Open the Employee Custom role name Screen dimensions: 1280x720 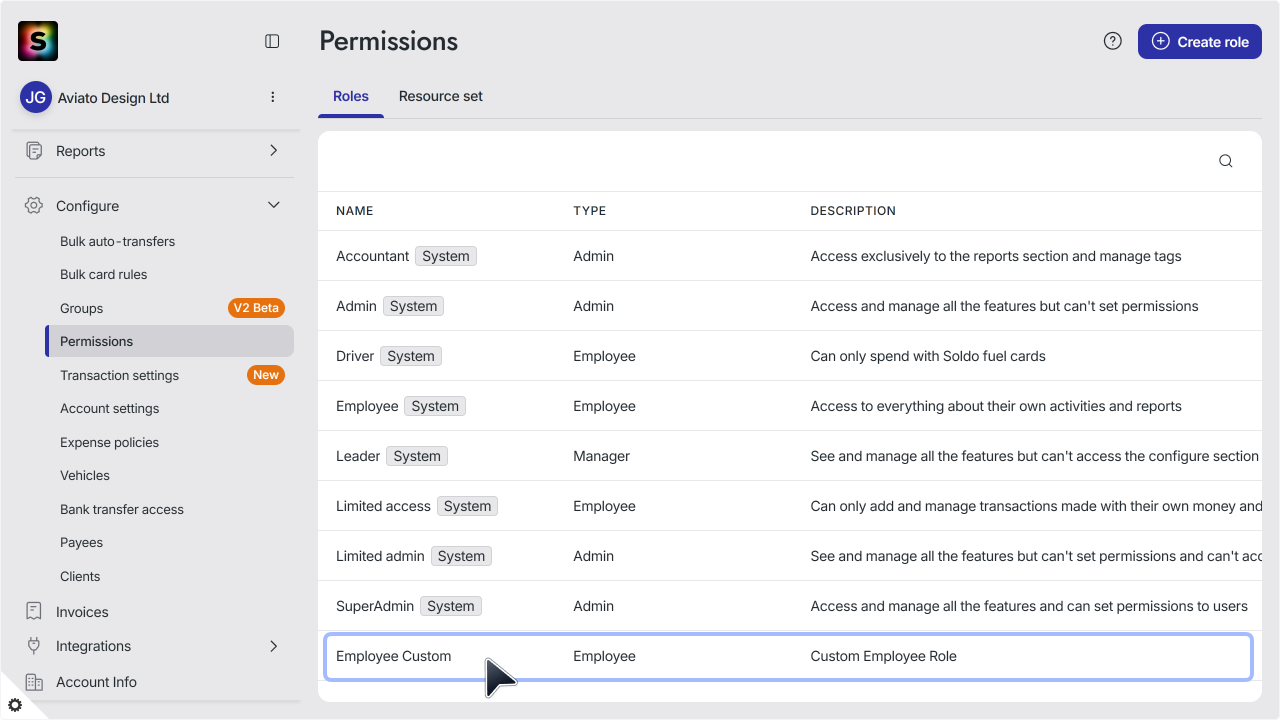tap(394, 656)
